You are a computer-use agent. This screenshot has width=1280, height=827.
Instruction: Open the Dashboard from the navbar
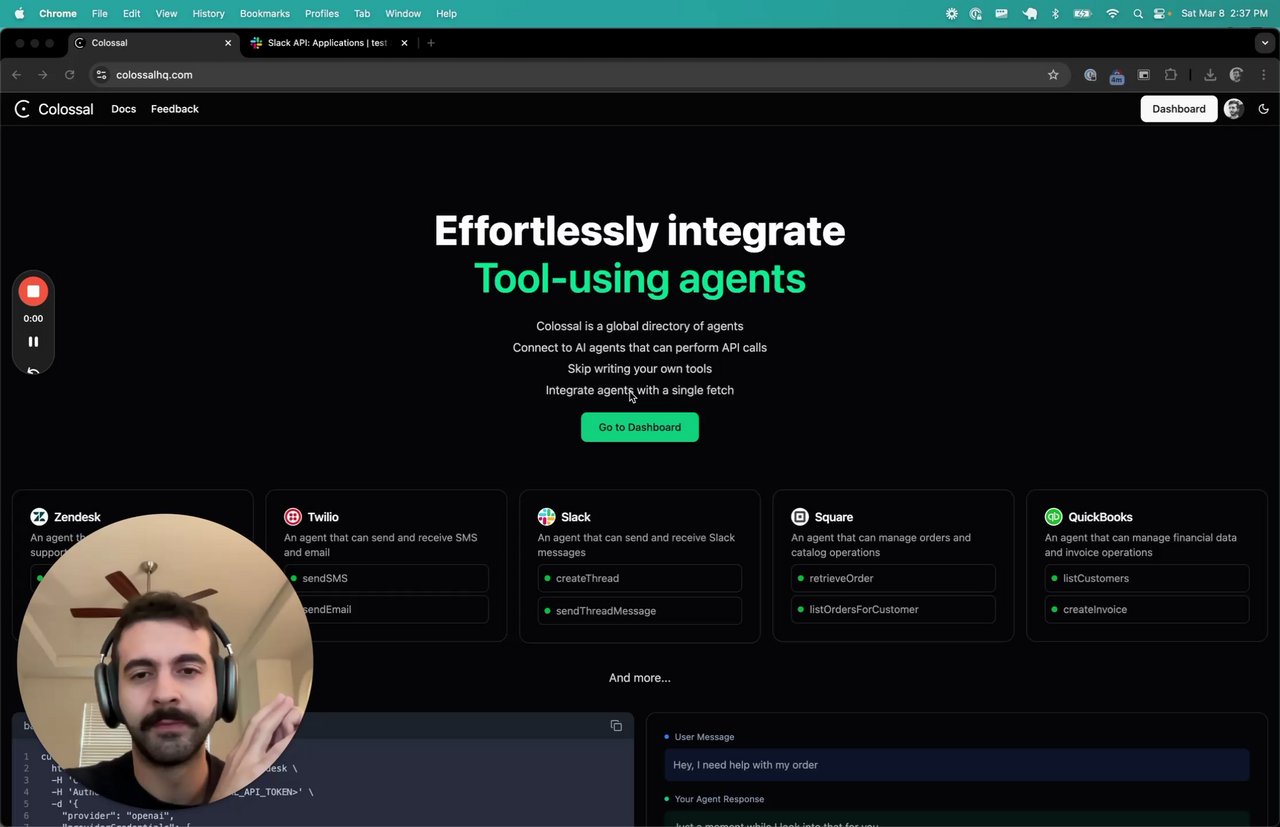tap(1179, 109)
